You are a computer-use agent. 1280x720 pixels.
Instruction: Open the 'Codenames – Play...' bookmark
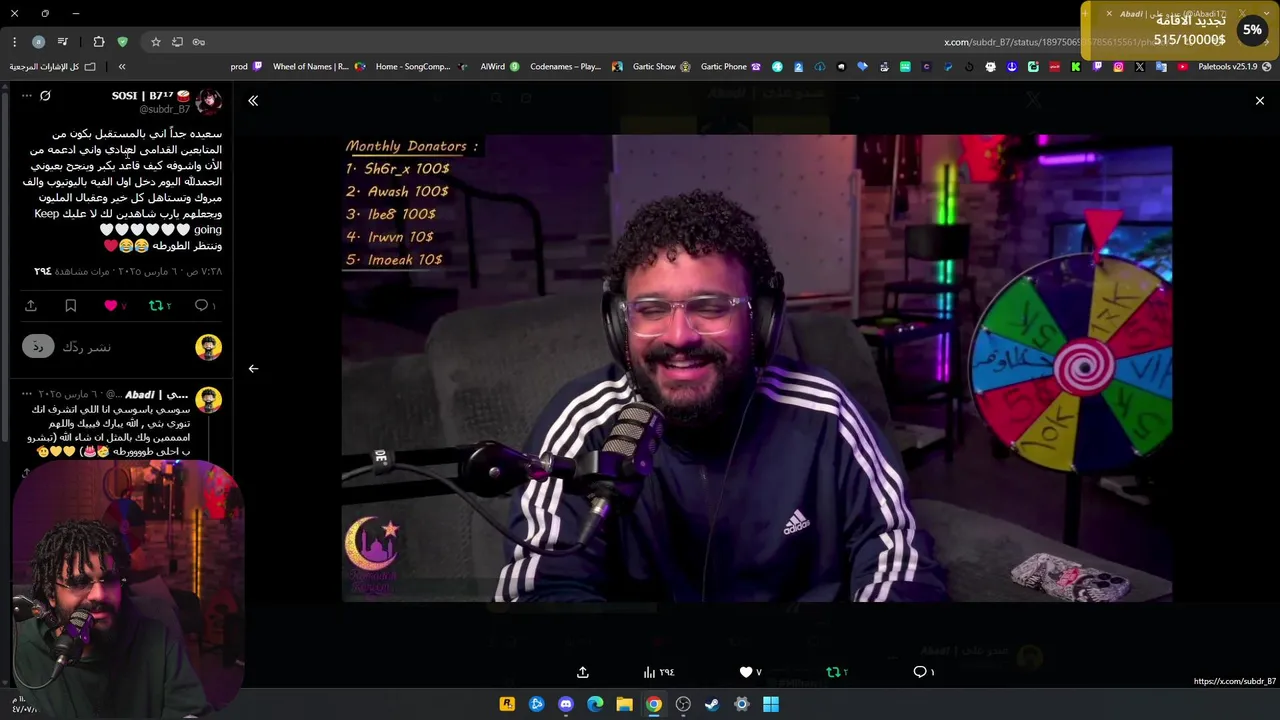[575, 67]
